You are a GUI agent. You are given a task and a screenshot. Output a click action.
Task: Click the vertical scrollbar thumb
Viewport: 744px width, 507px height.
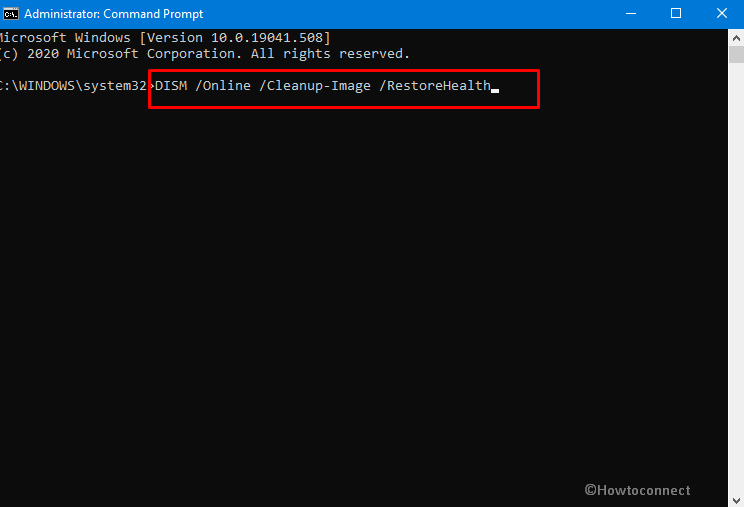click(x=736, y=55)
